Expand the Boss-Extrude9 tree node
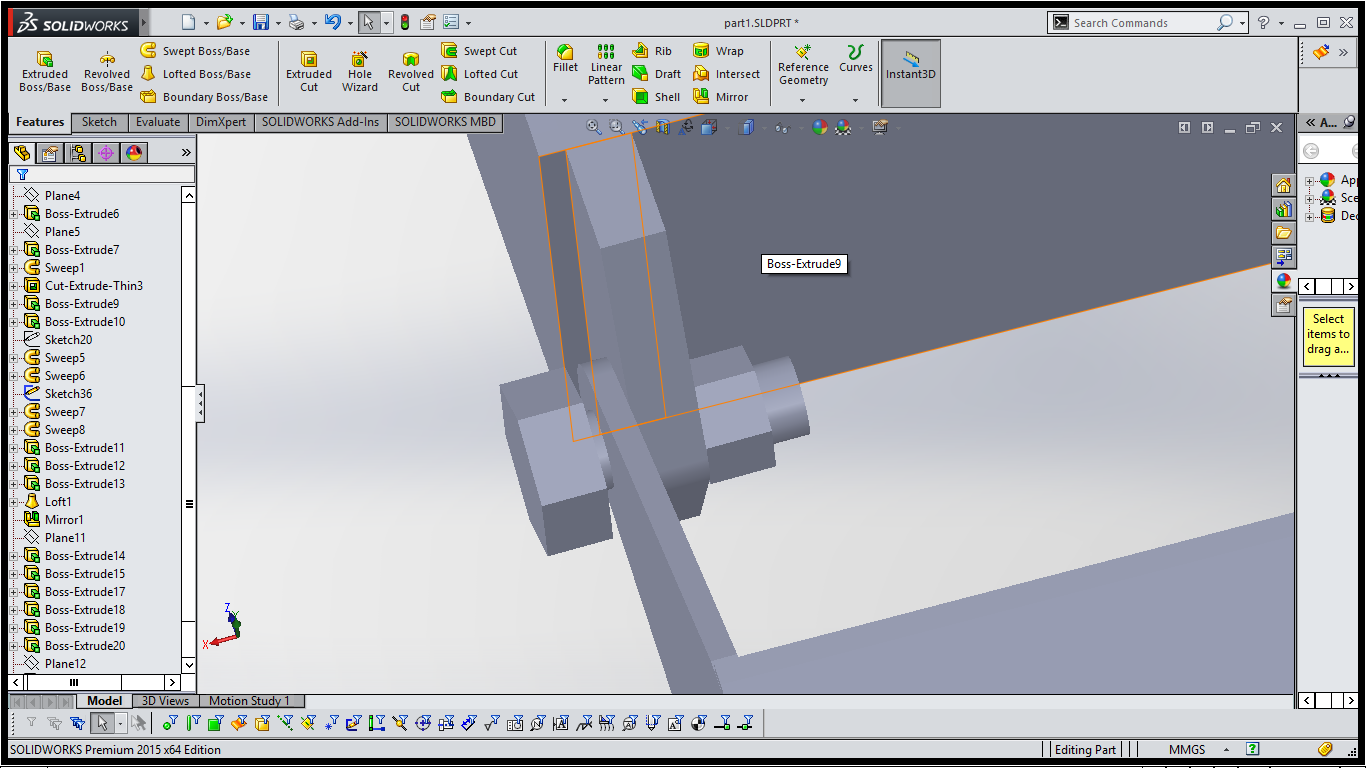 pyautogui.click(x=15, y=304)
